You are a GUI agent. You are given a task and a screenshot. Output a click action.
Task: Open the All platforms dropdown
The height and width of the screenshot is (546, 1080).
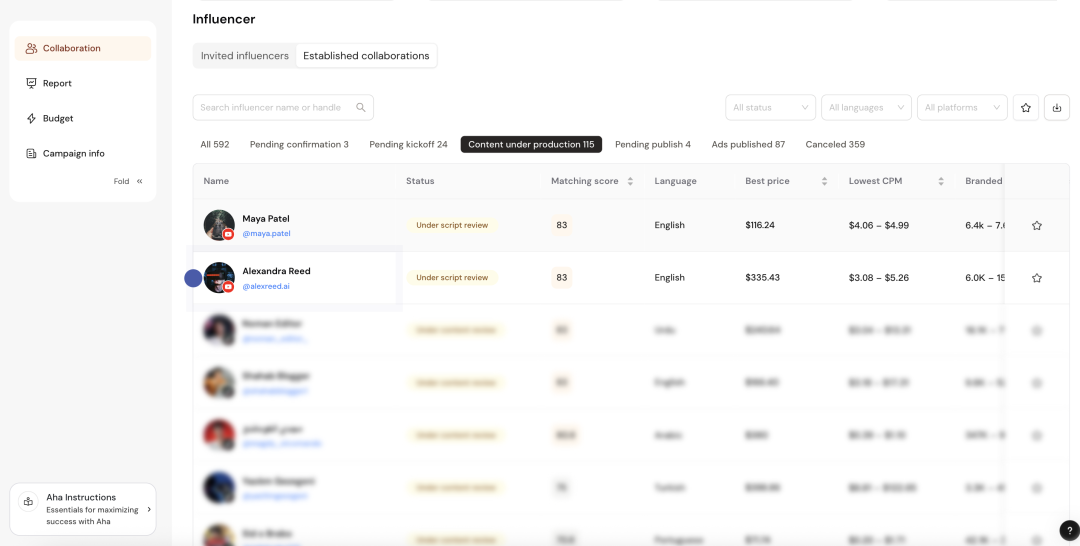962,107
